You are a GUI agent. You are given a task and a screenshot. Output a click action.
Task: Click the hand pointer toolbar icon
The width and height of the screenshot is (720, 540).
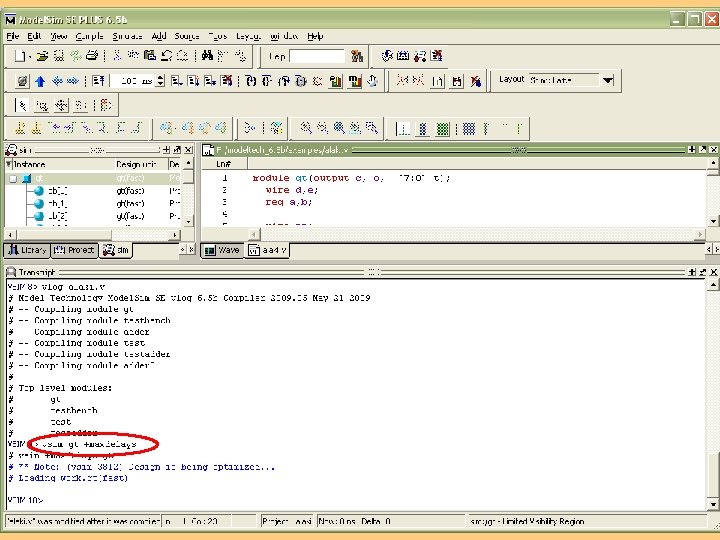[372, 81]
